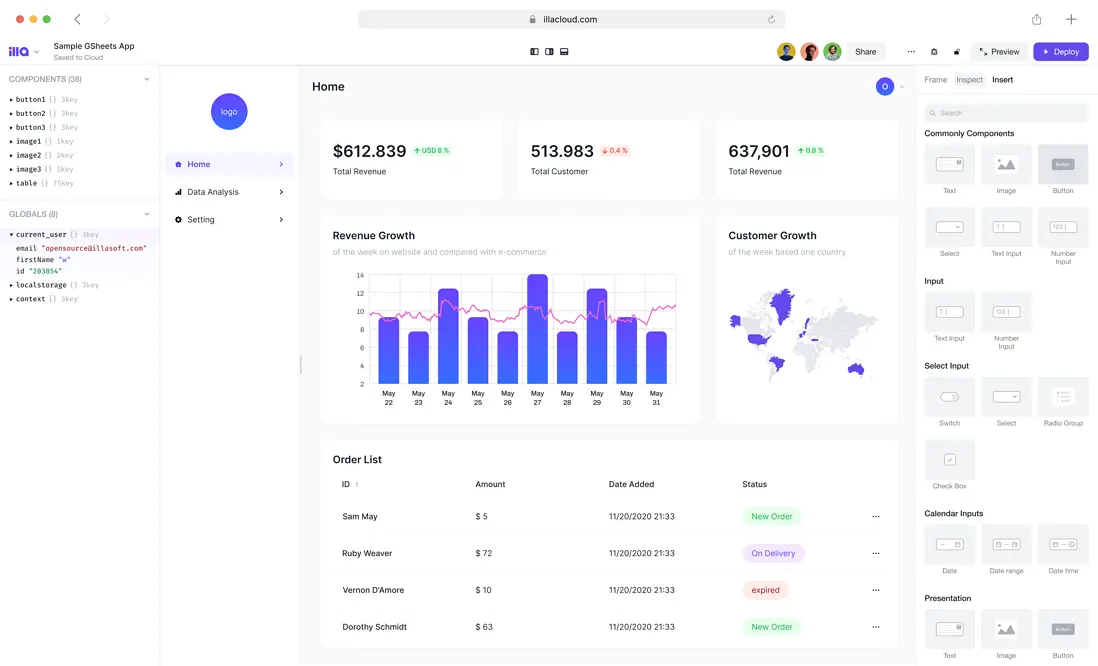Open the debug bug icon near Preview
The height and width of the screenshot is (666, 1098).
point(934,51)
